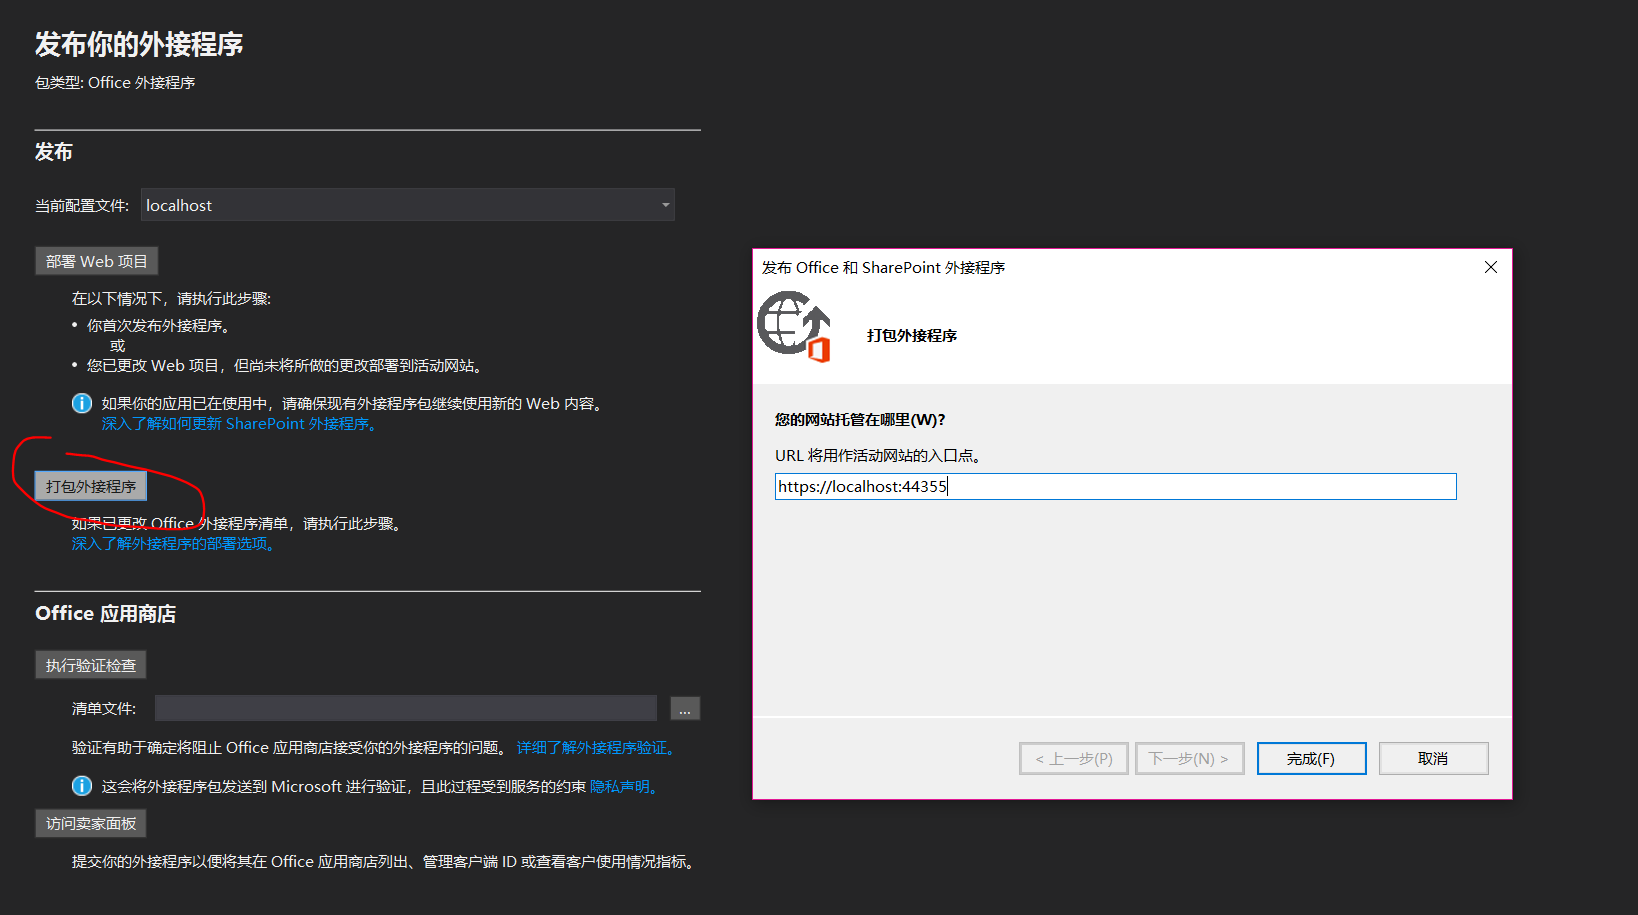Click the 下一步(N) button
This screenshot has width=1638, height=915.
1189,758
